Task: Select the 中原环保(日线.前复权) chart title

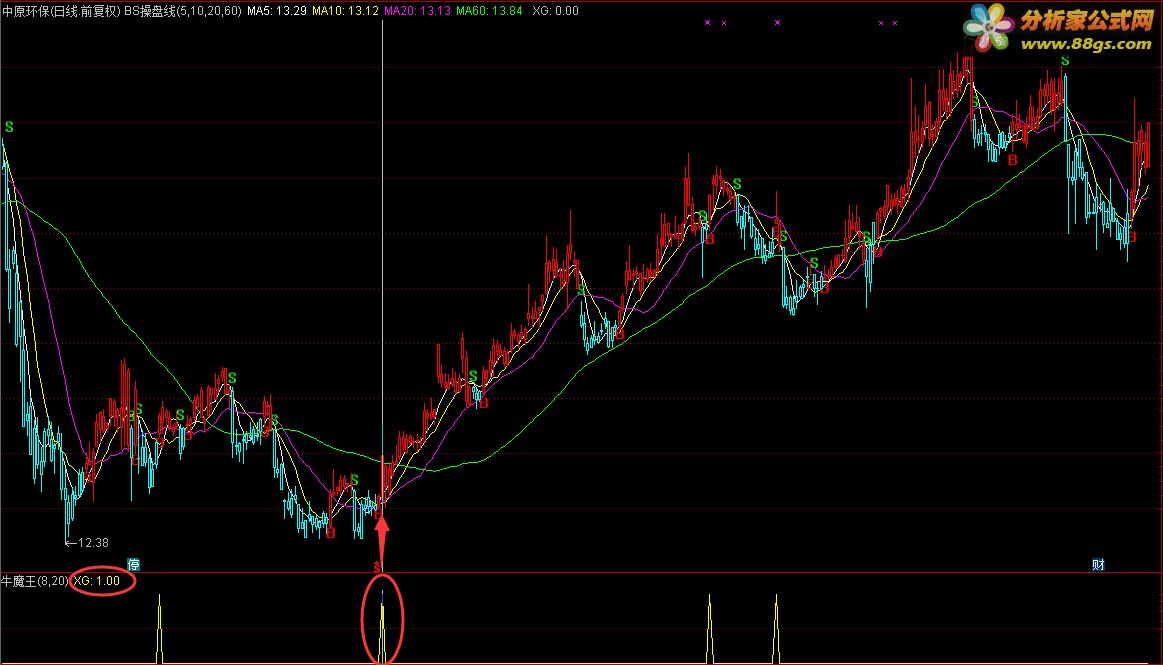Action: [61, 11]
